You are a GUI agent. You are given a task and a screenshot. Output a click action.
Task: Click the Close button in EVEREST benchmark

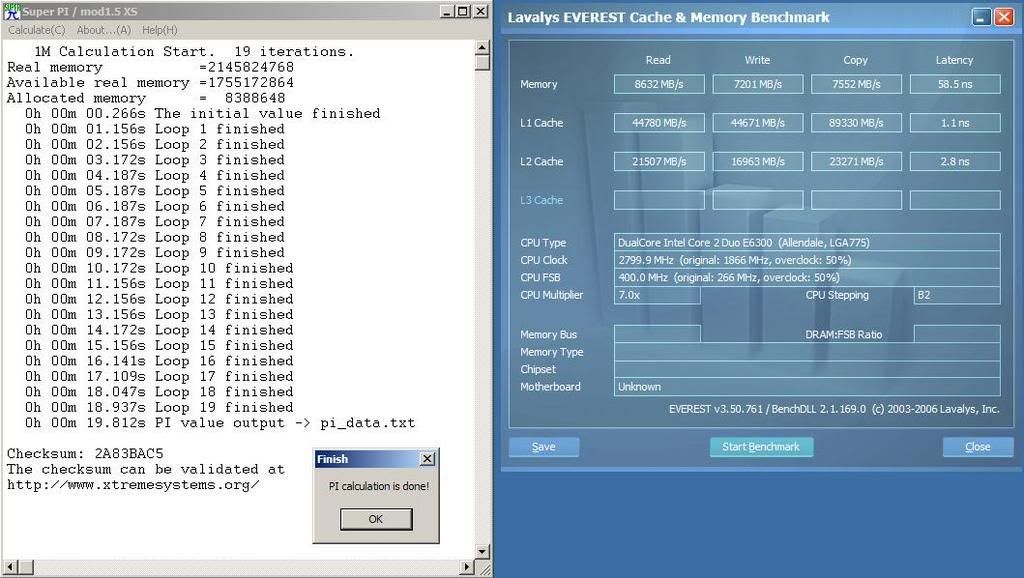(977, 447)
